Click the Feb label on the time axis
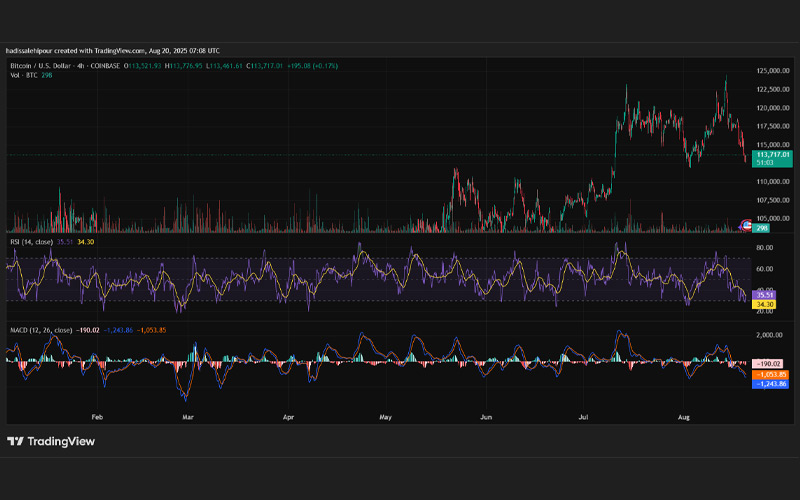Viewport: 800px width, 500px height. point(97,417)
